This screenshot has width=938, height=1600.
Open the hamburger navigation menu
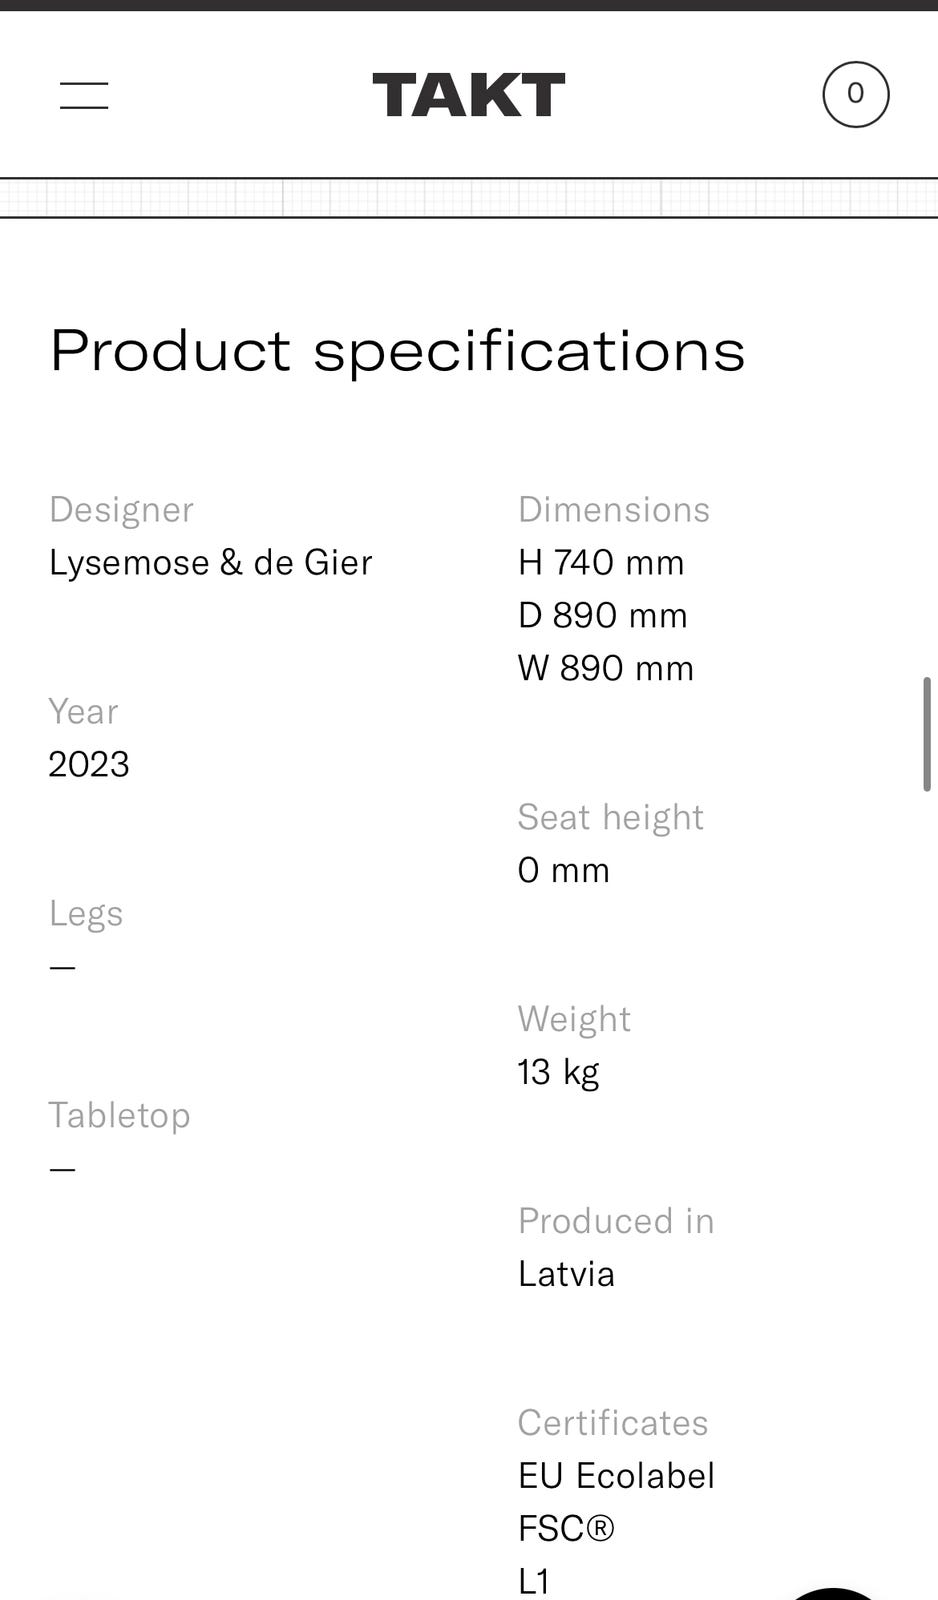(84, 96)
